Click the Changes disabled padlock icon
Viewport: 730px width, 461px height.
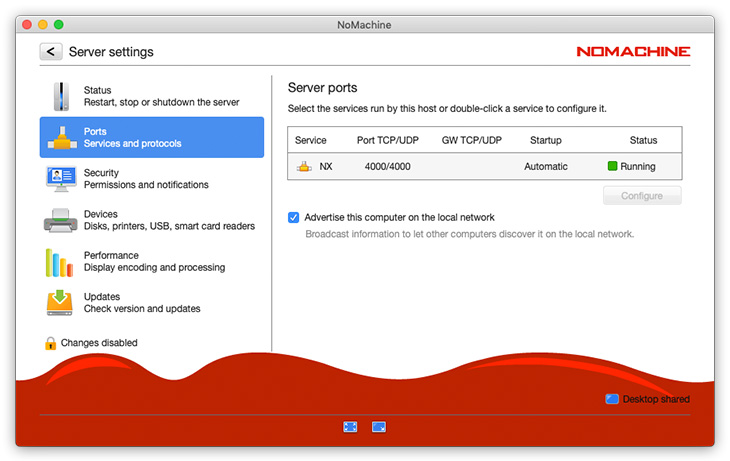pos(50,343)
